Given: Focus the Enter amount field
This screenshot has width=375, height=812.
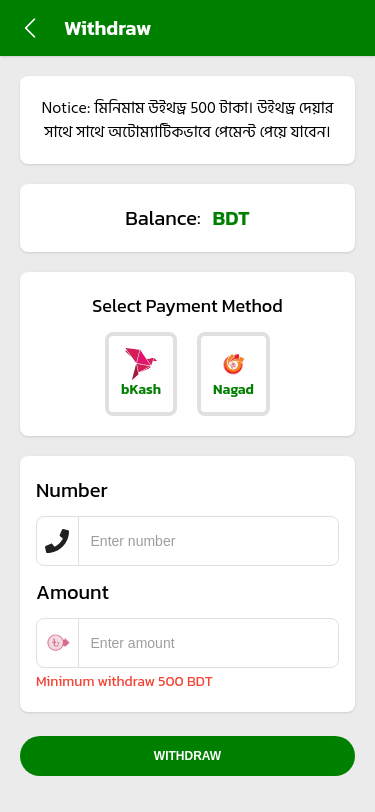Looking at the screenshot, I should click(208, 643).
